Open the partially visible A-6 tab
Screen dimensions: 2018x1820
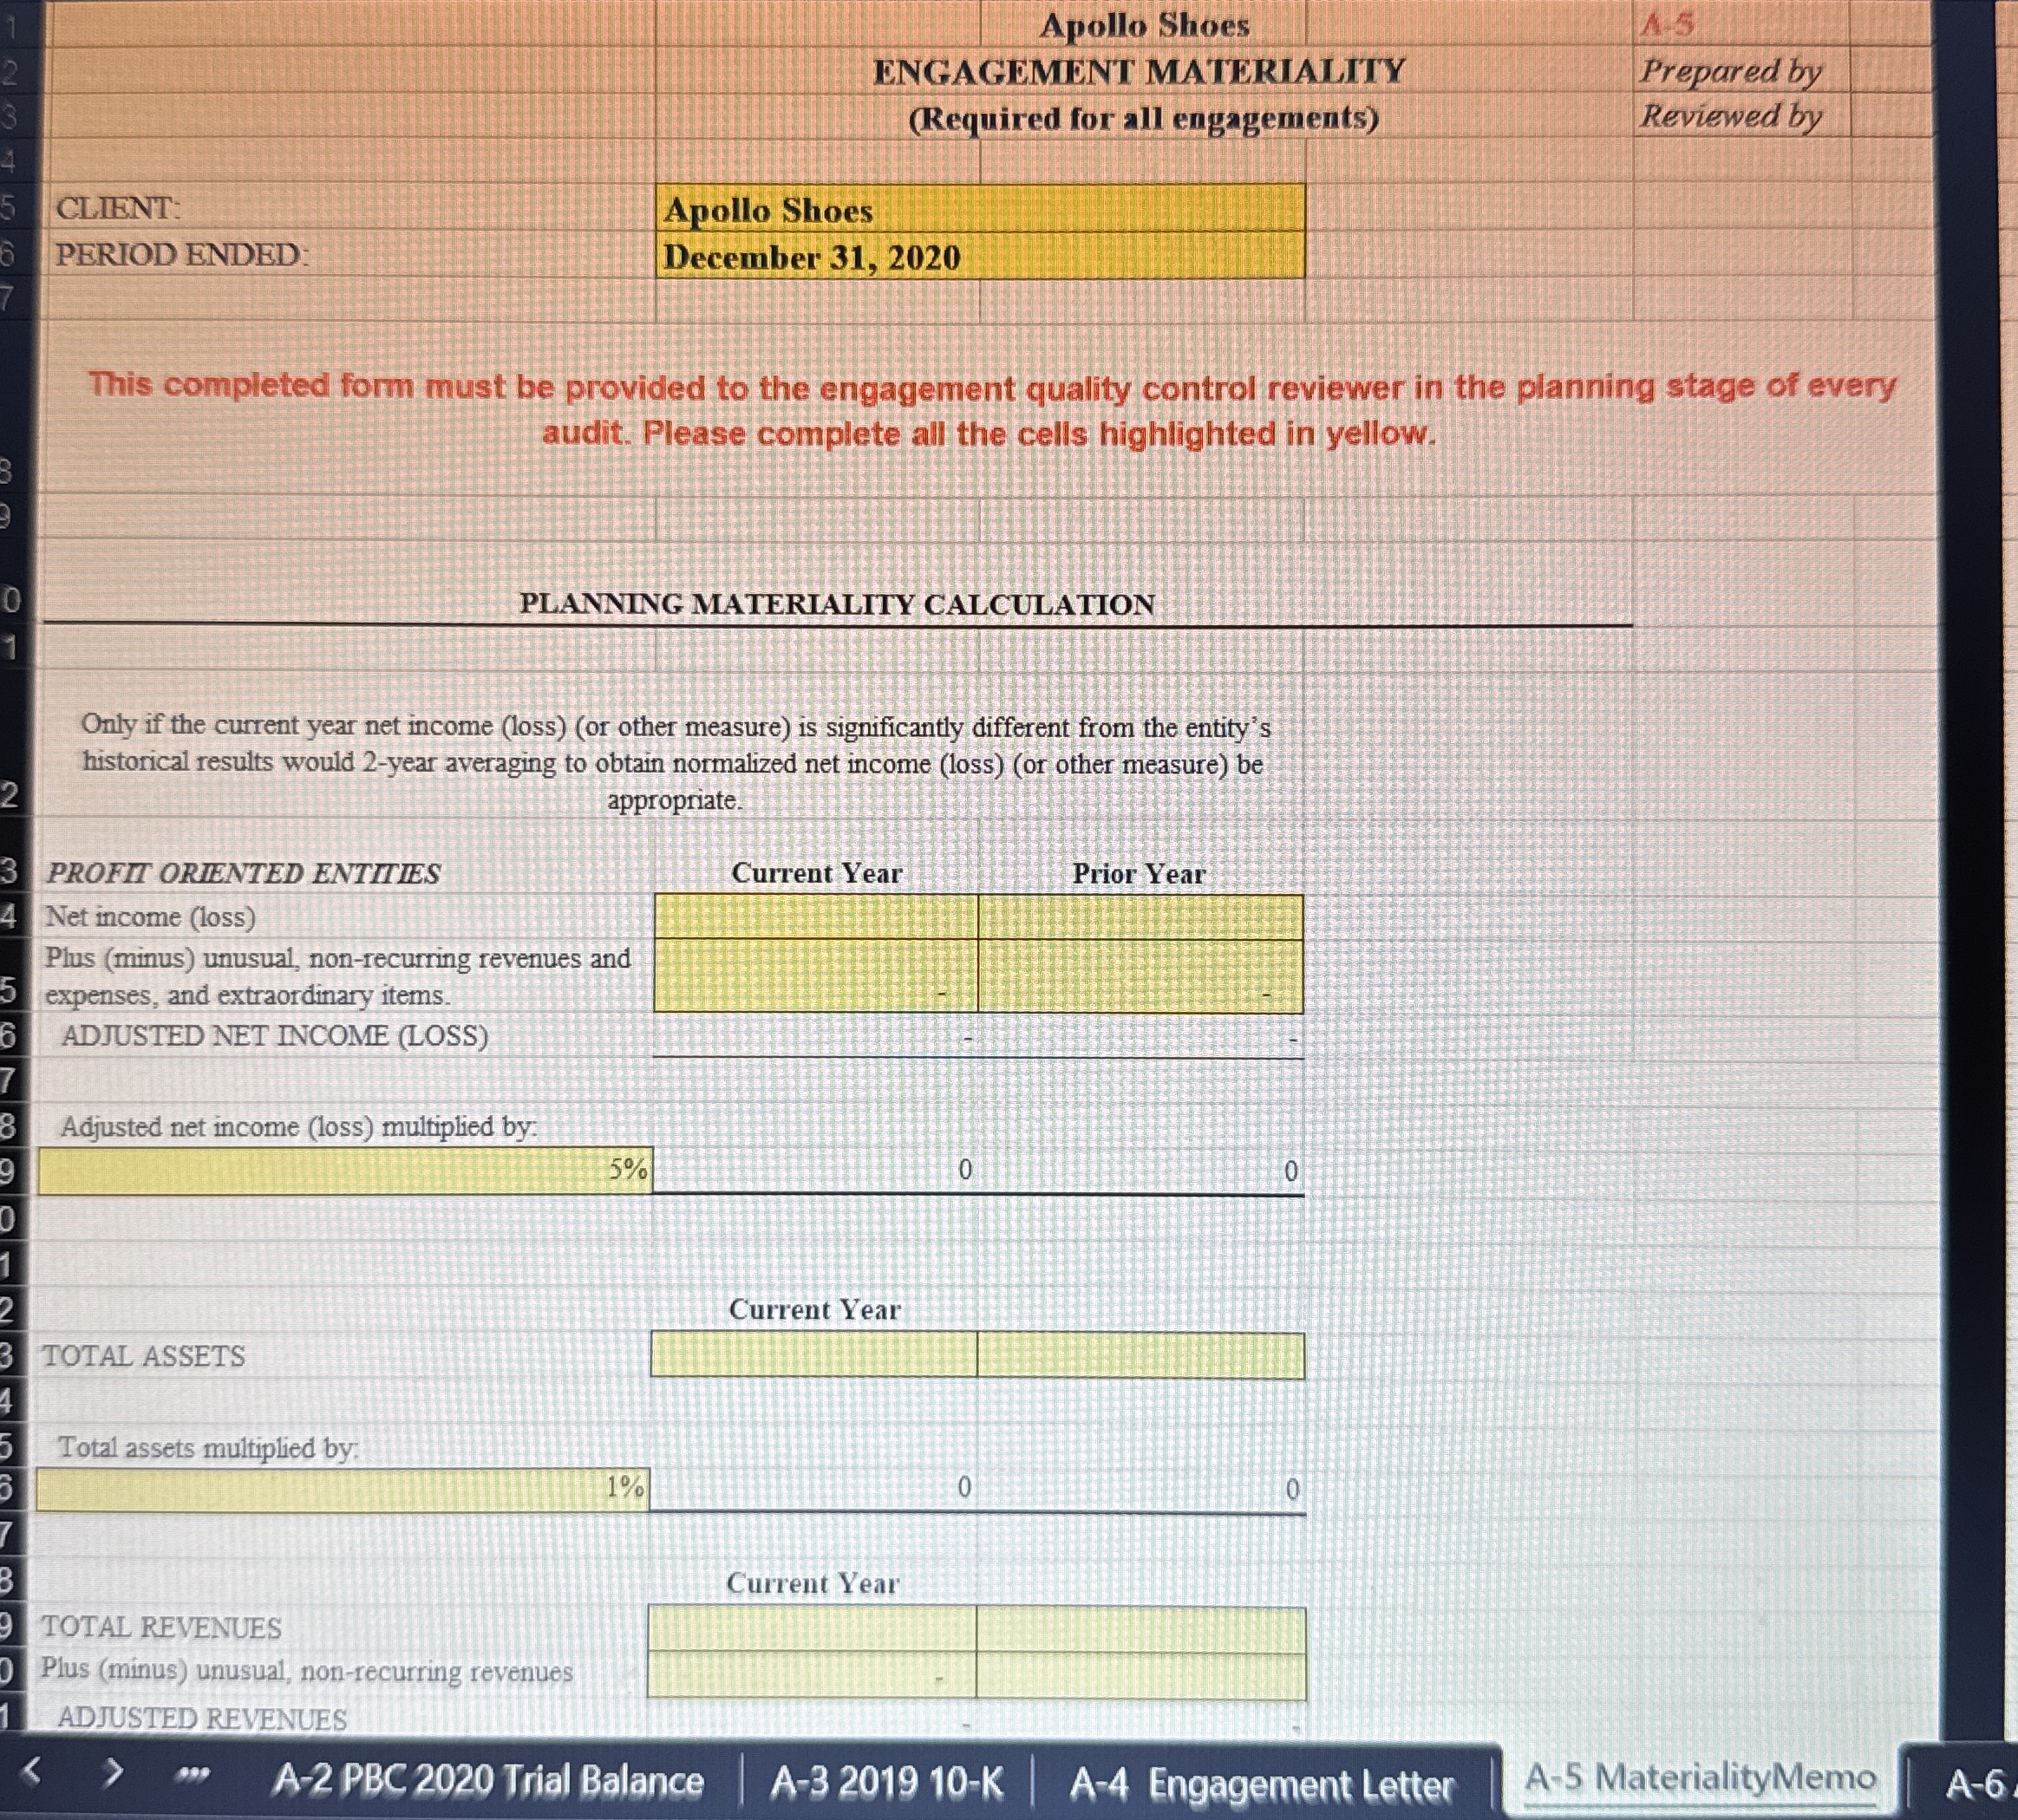[x=1975, y=1782]
